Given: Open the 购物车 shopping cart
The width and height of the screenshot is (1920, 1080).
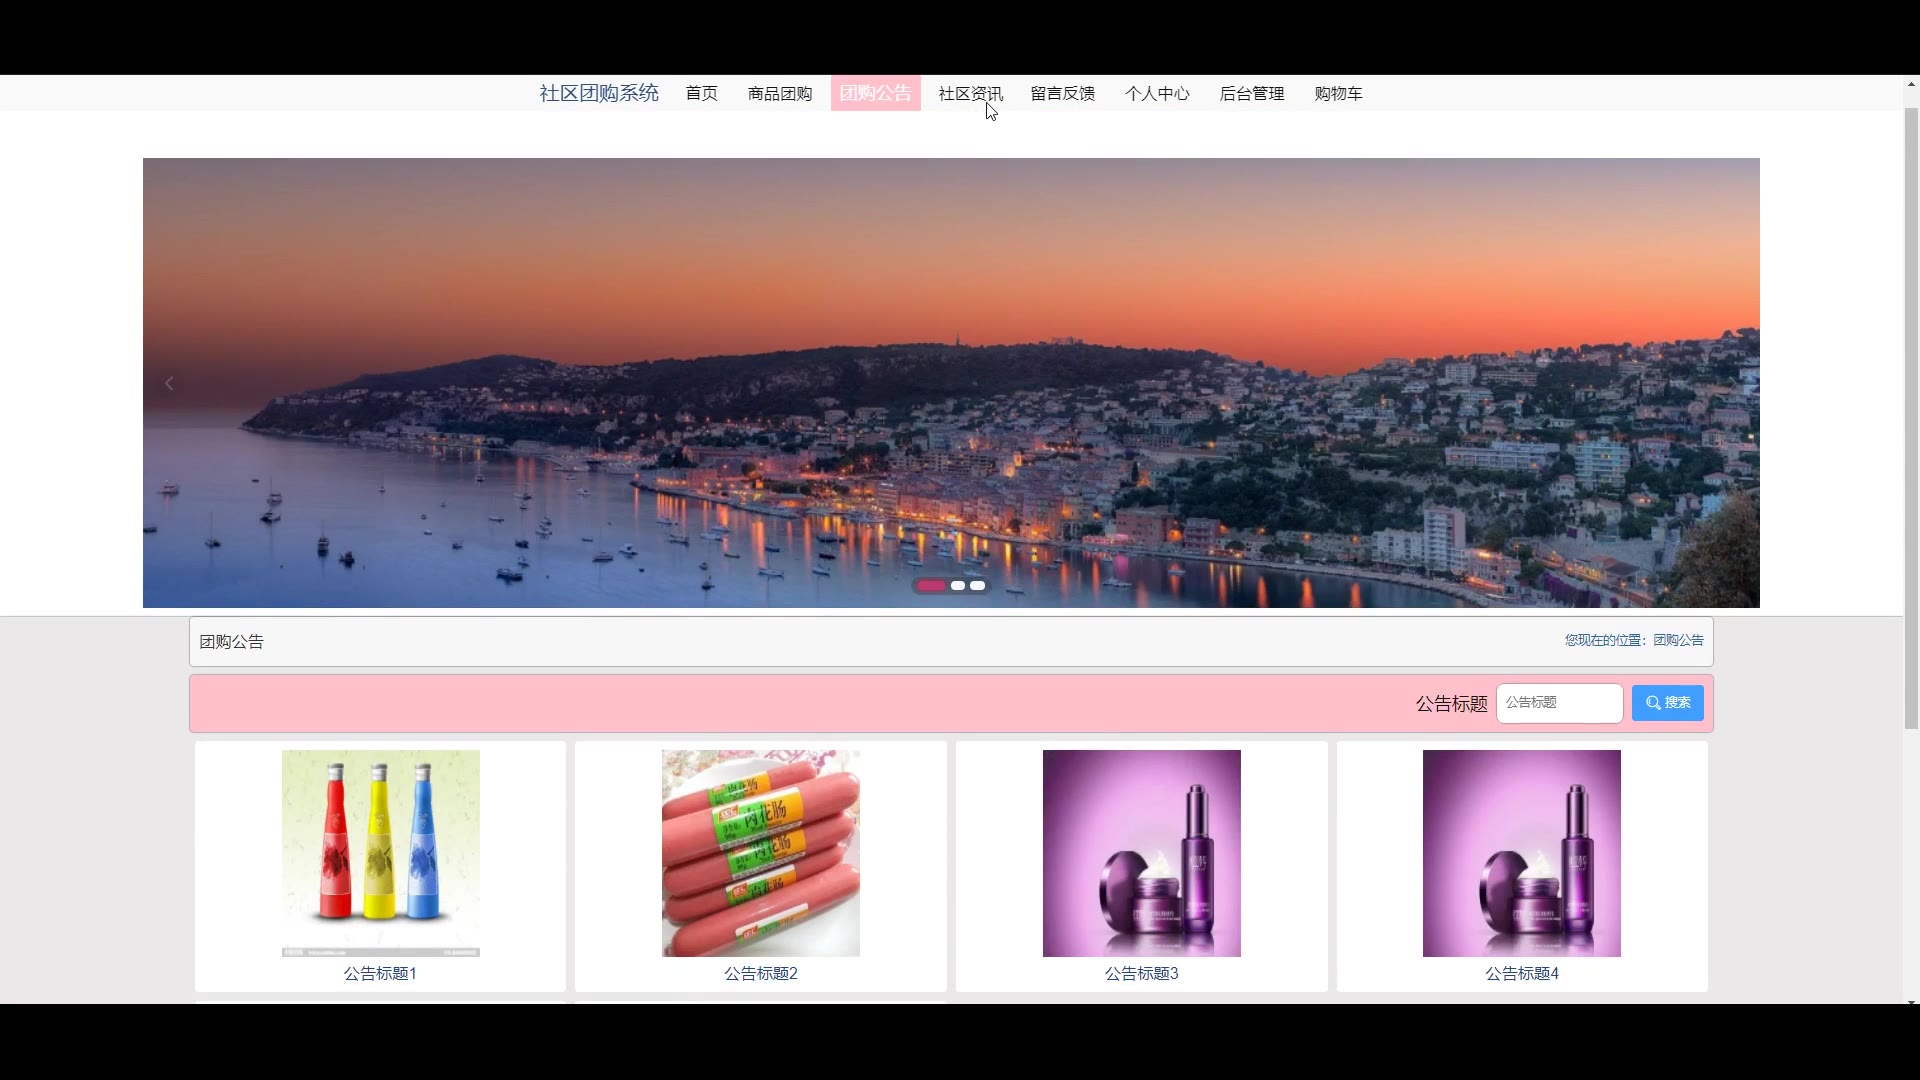Looking at the screenshot, I should tap(1338, 94).
